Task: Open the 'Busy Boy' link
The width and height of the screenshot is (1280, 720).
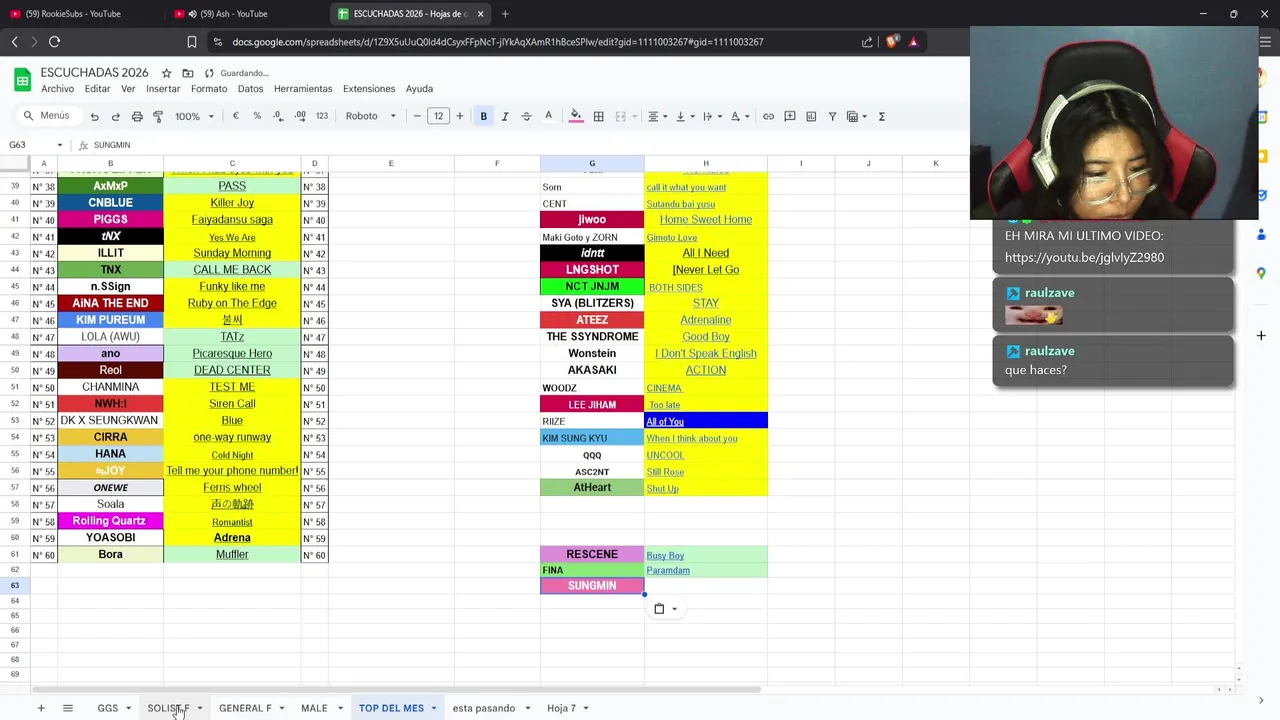Action: click(x=665, y=556)
